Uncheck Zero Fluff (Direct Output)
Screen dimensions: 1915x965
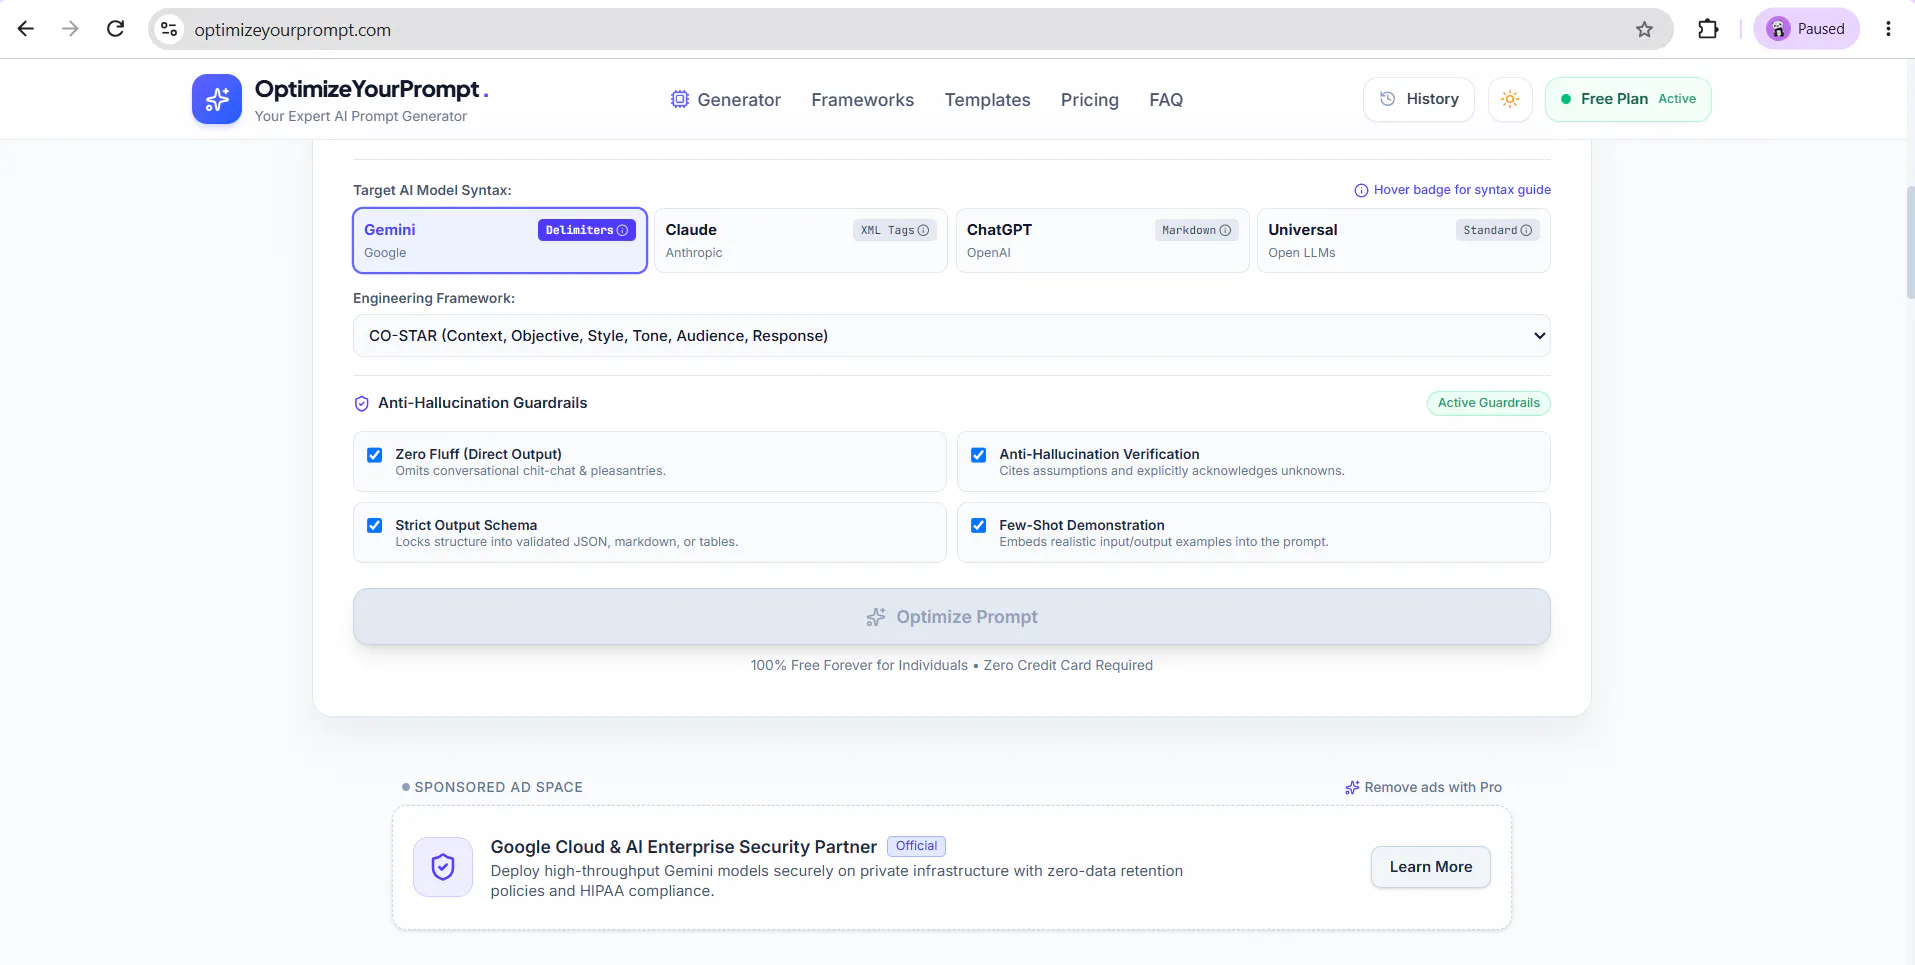(375, 455)
